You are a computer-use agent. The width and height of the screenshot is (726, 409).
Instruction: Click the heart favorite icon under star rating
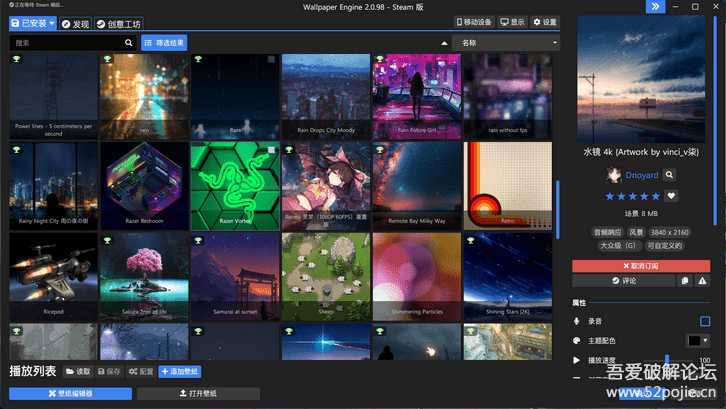(671, 195)
